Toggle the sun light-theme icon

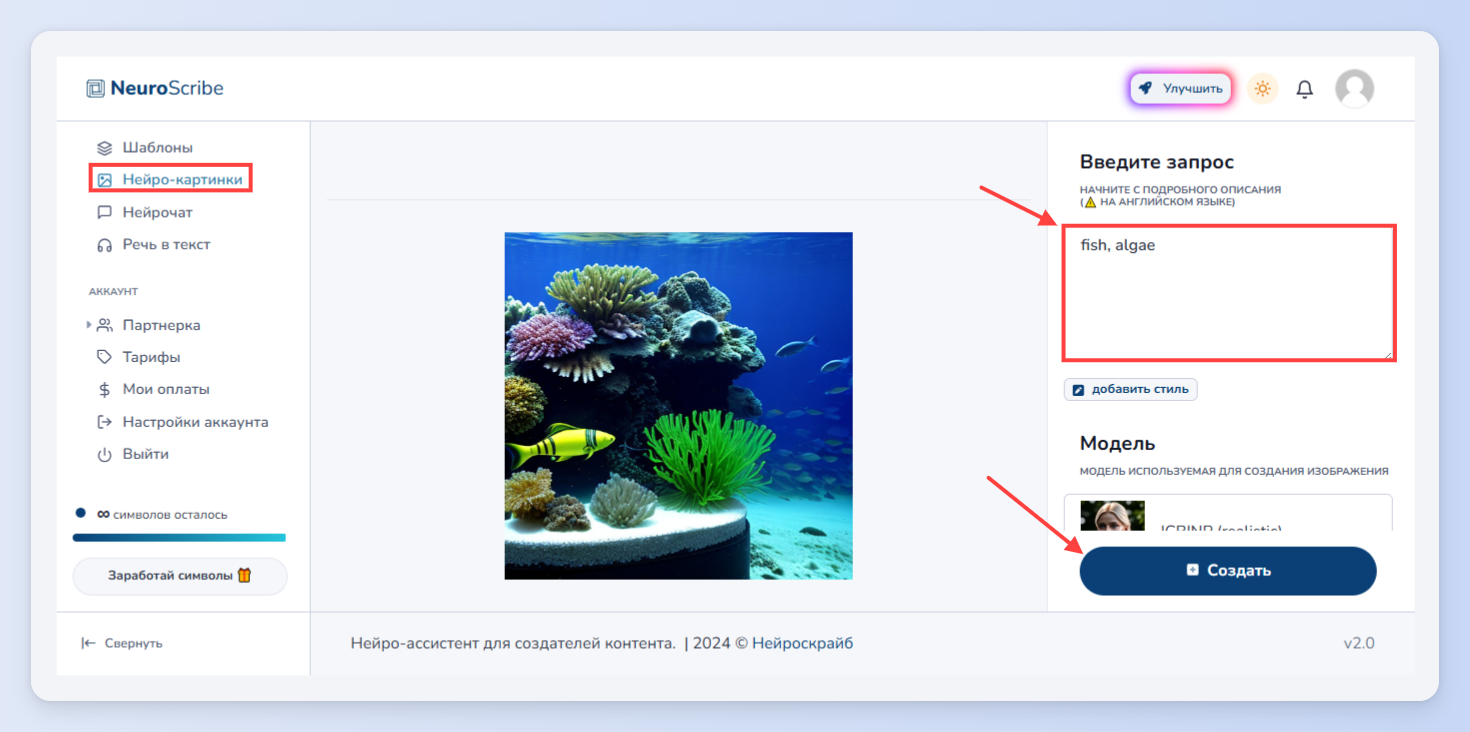coord(1262,88)
